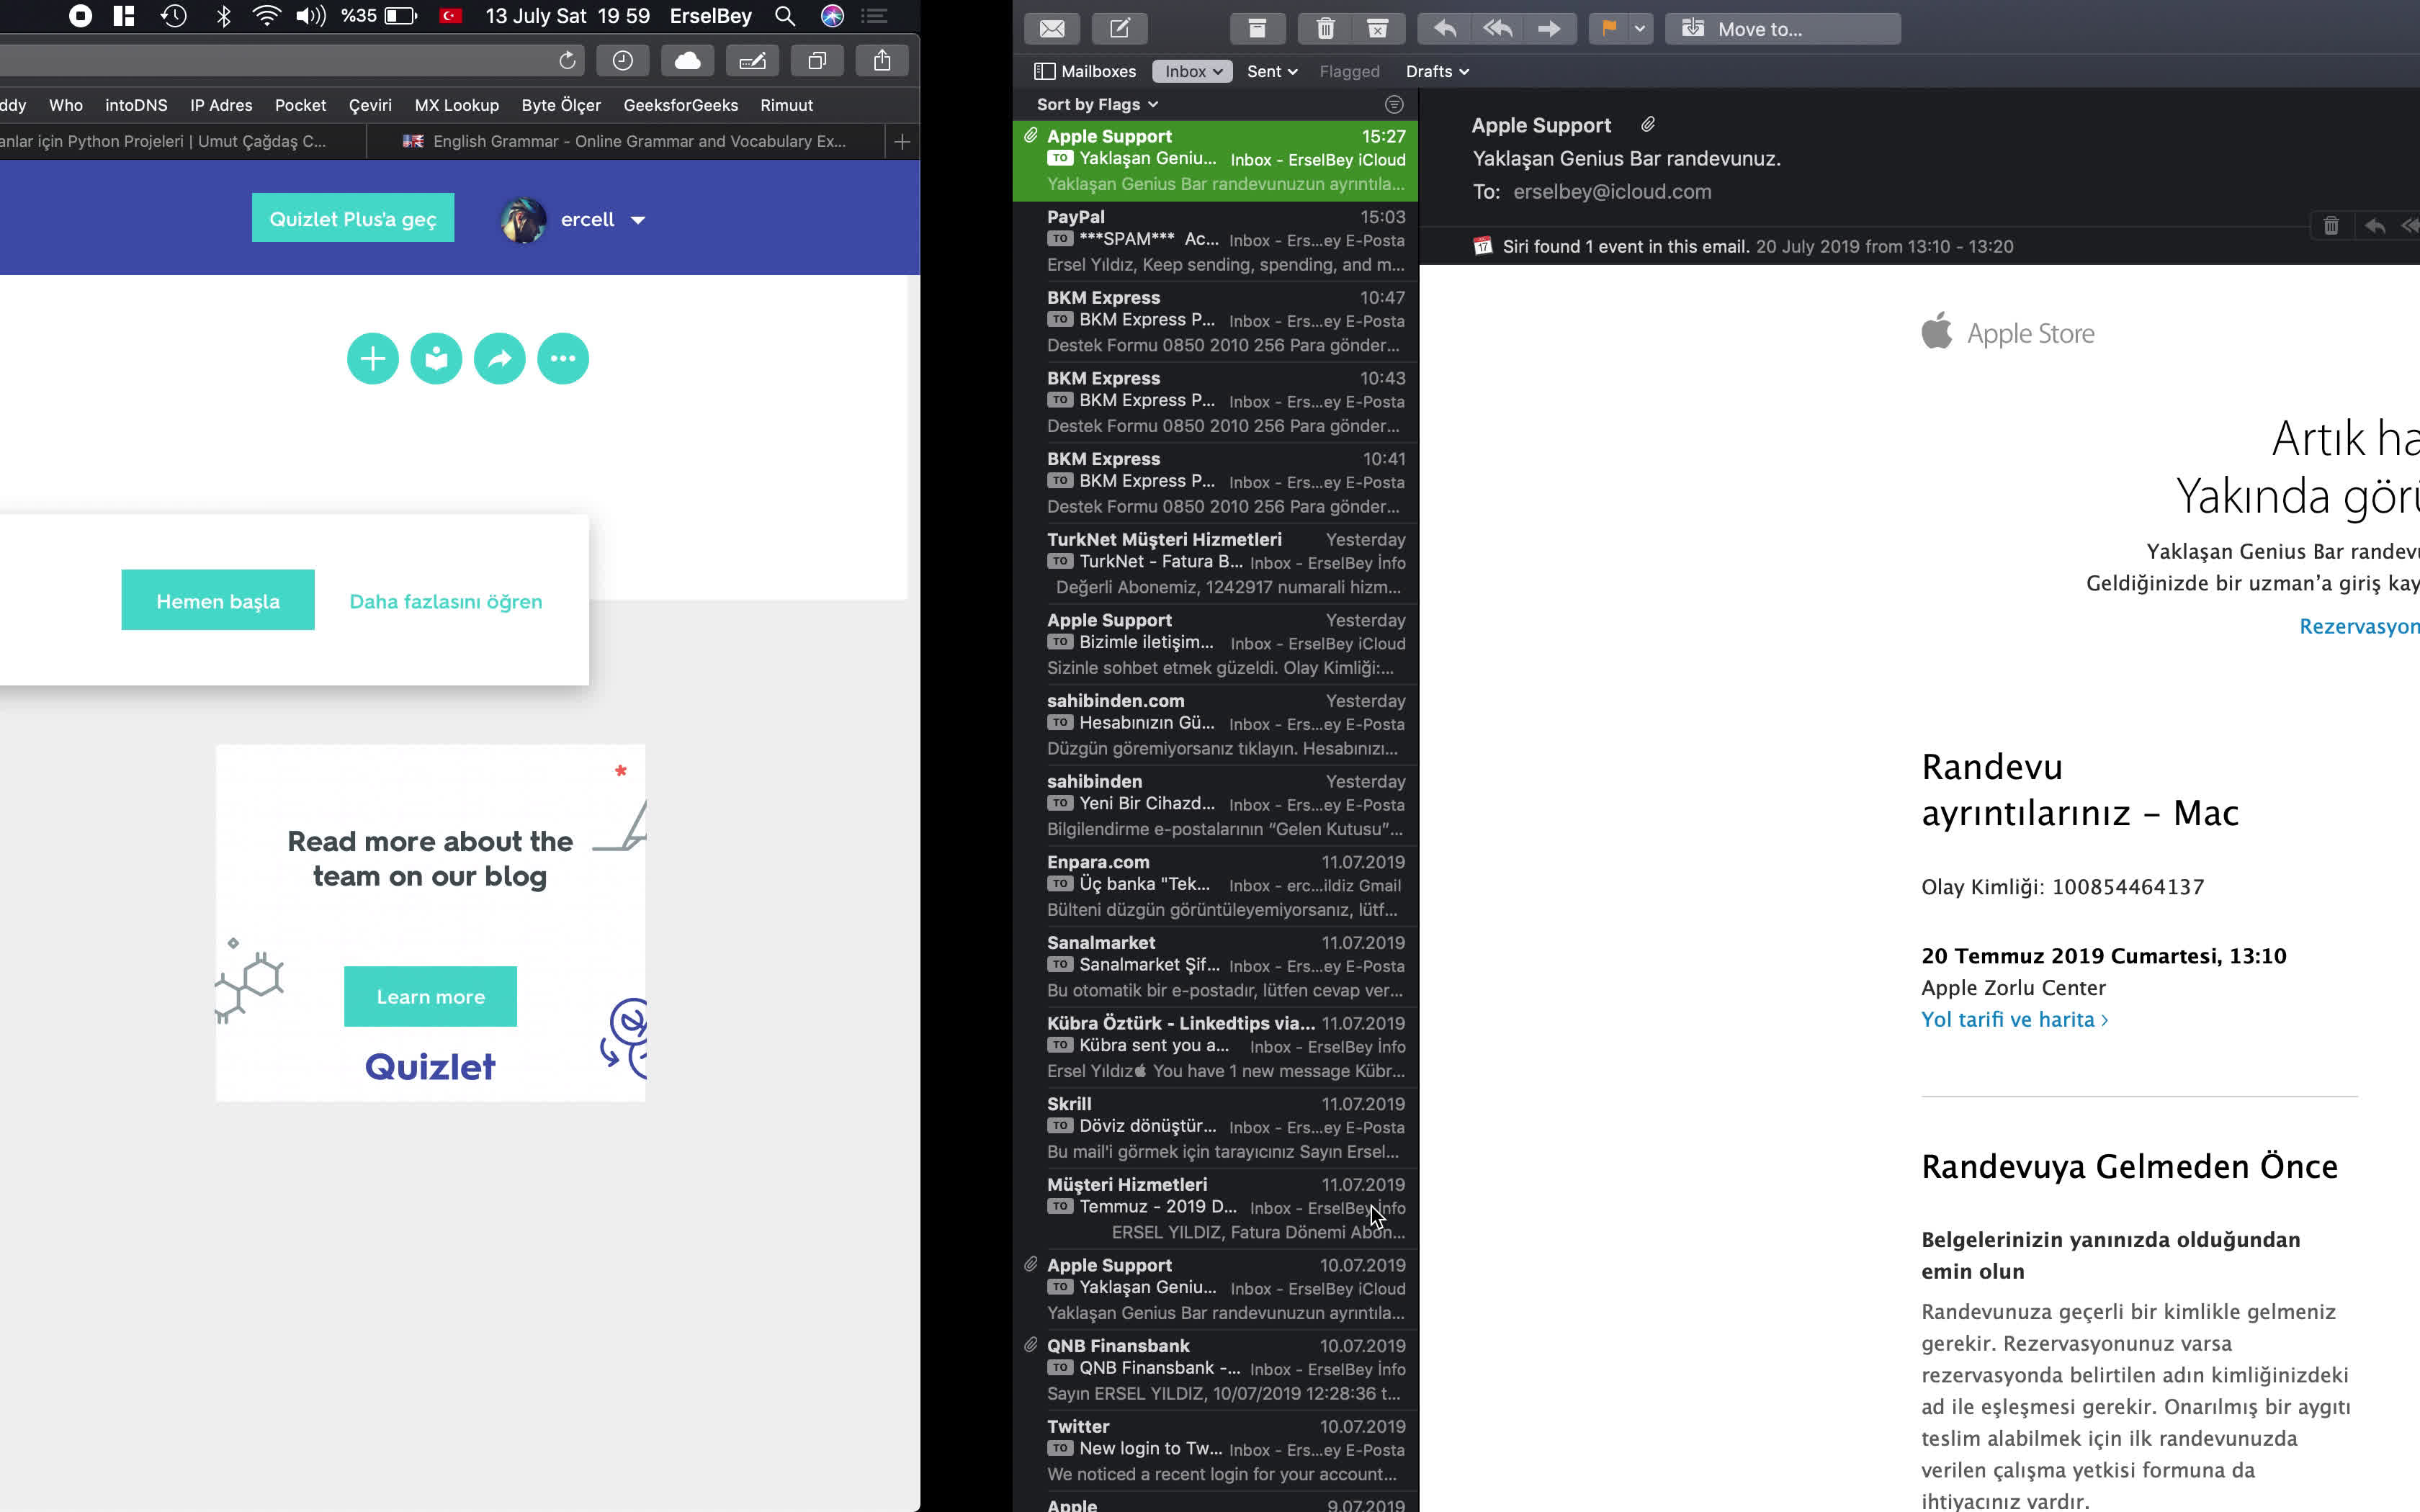
Task: Open Spotlight search in menu bar
Action: pos(785,16)
